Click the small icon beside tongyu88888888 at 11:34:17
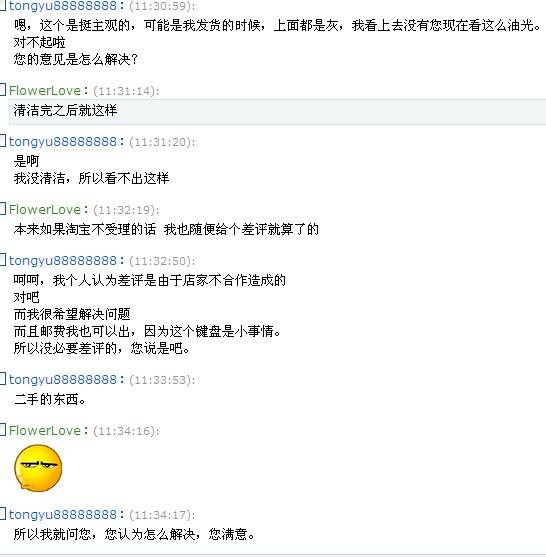The height and width of the screenshot is (557, 546). pos(3,514)
